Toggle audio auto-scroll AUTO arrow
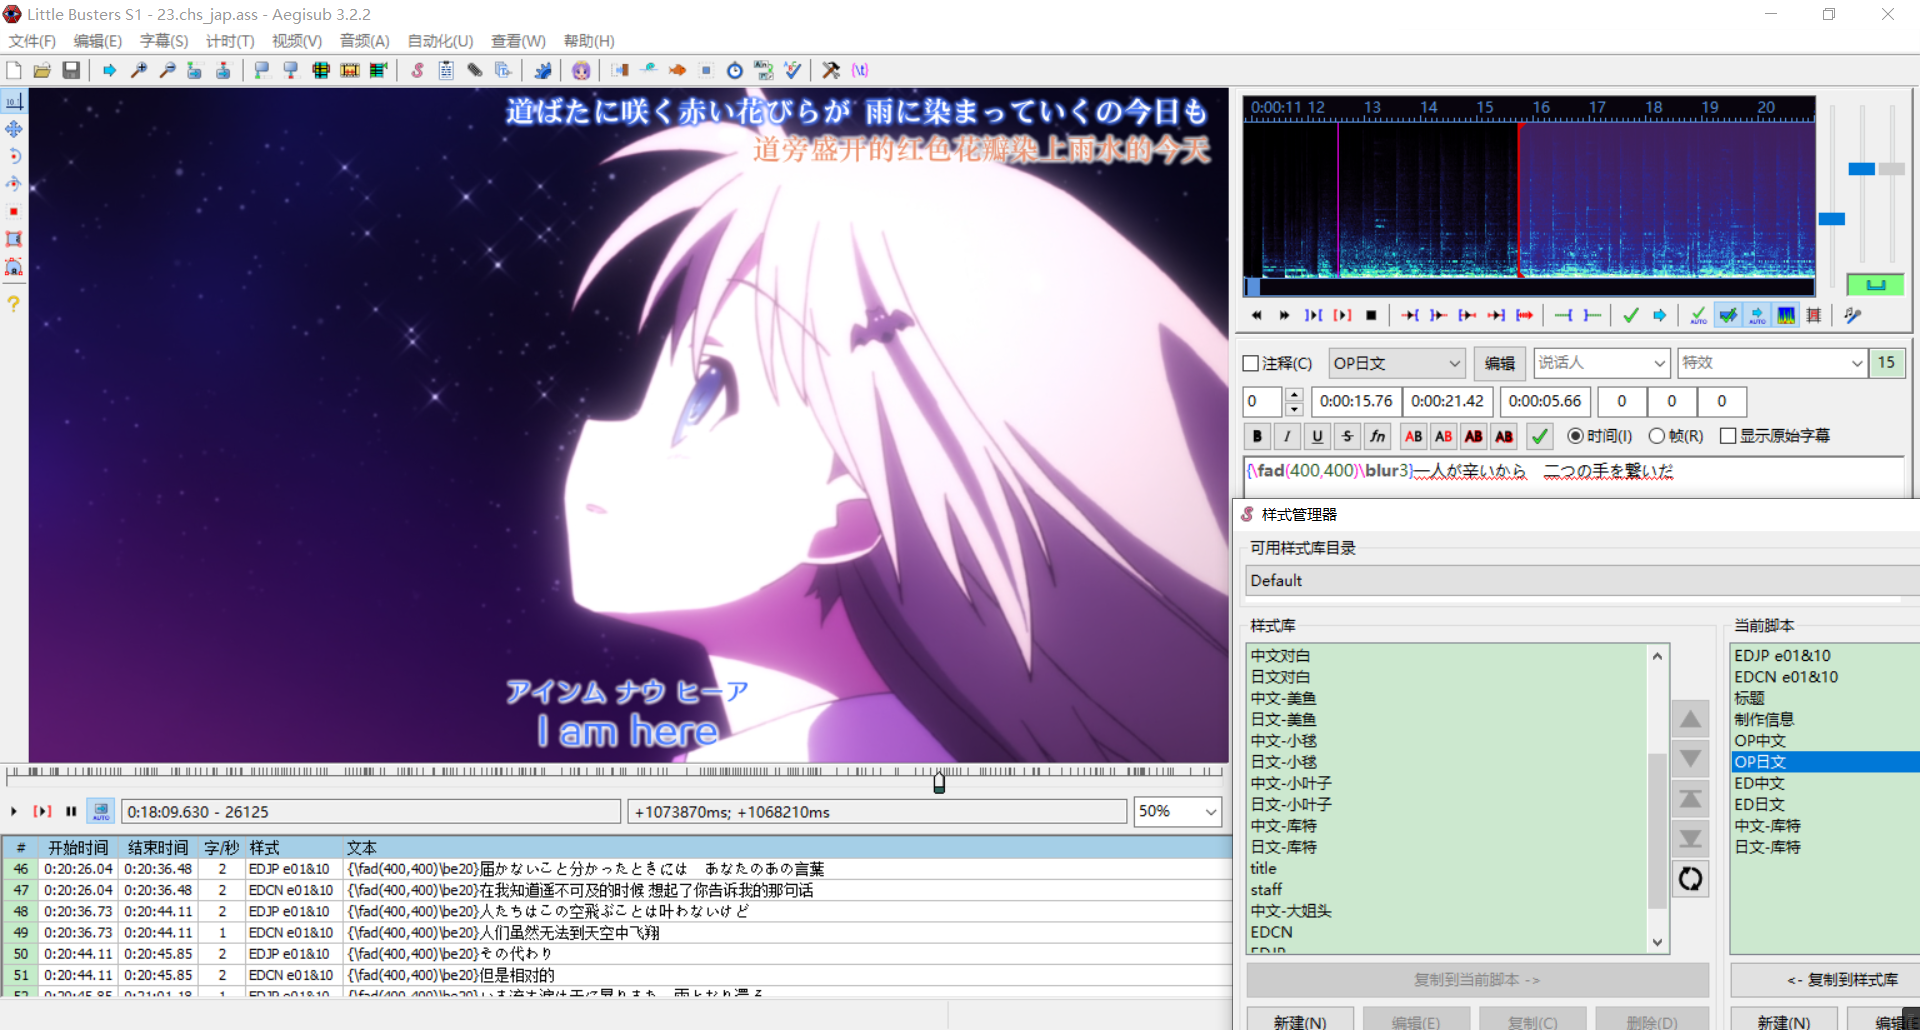 (1757, 315)
